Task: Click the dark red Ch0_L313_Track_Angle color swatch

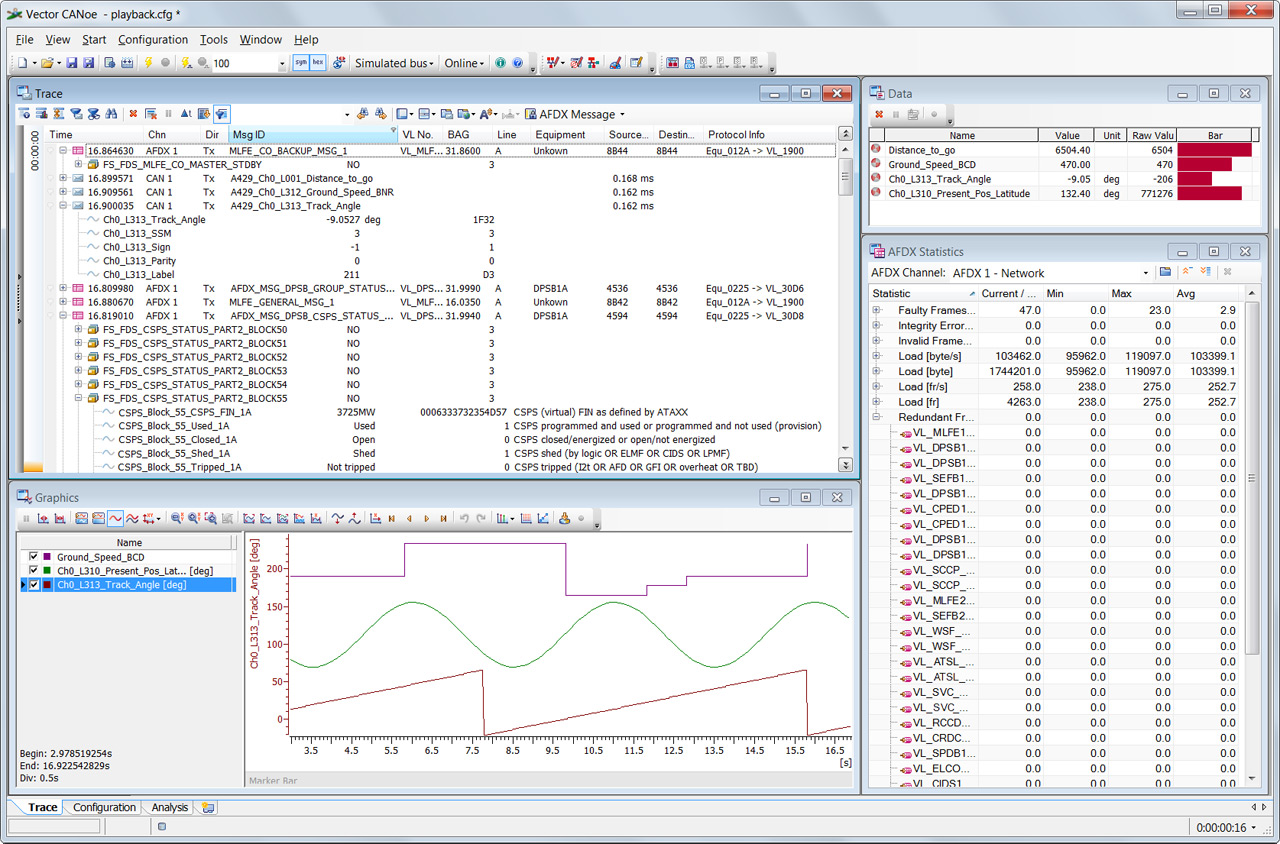Action: point(47,585)
